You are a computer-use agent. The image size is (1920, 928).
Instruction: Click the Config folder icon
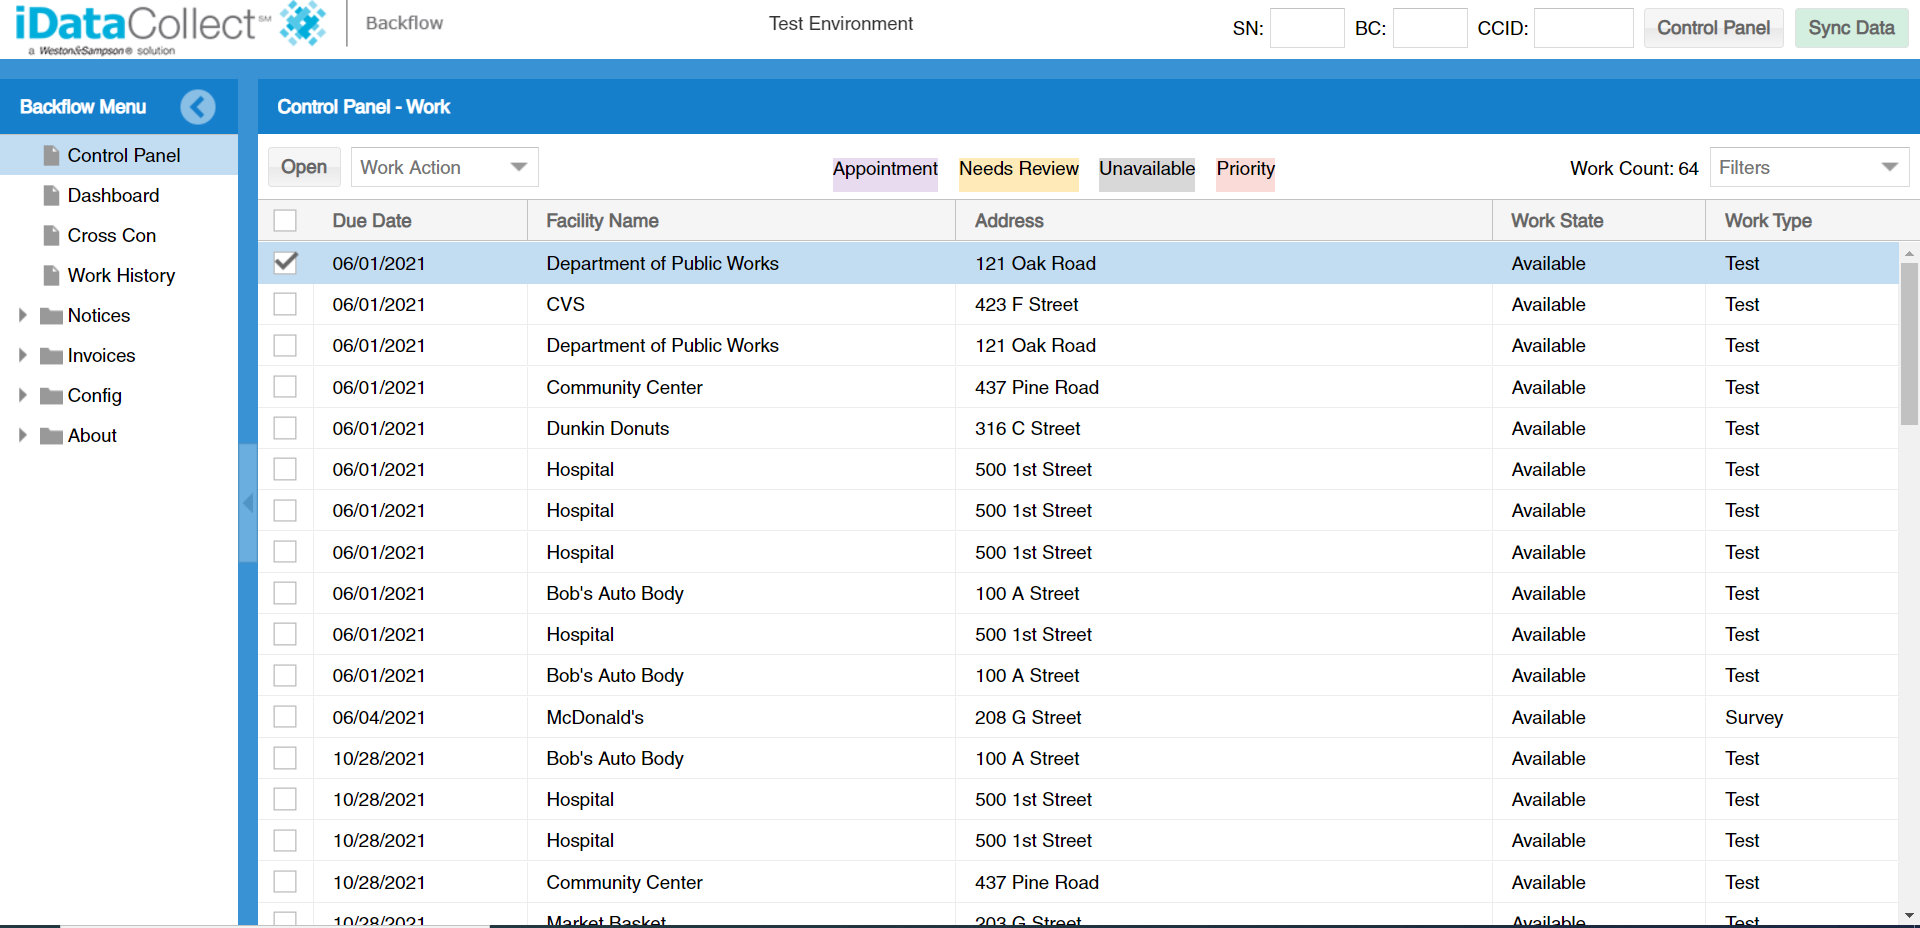pos(52,395)
